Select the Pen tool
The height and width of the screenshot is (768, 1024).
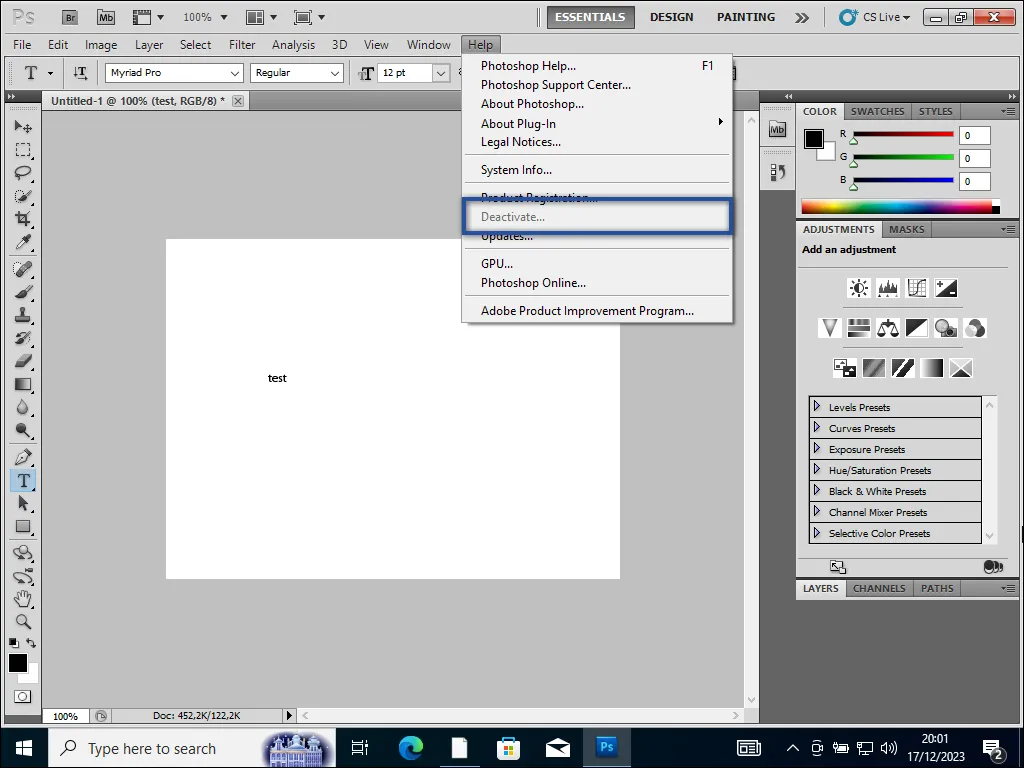click(23, 457)
